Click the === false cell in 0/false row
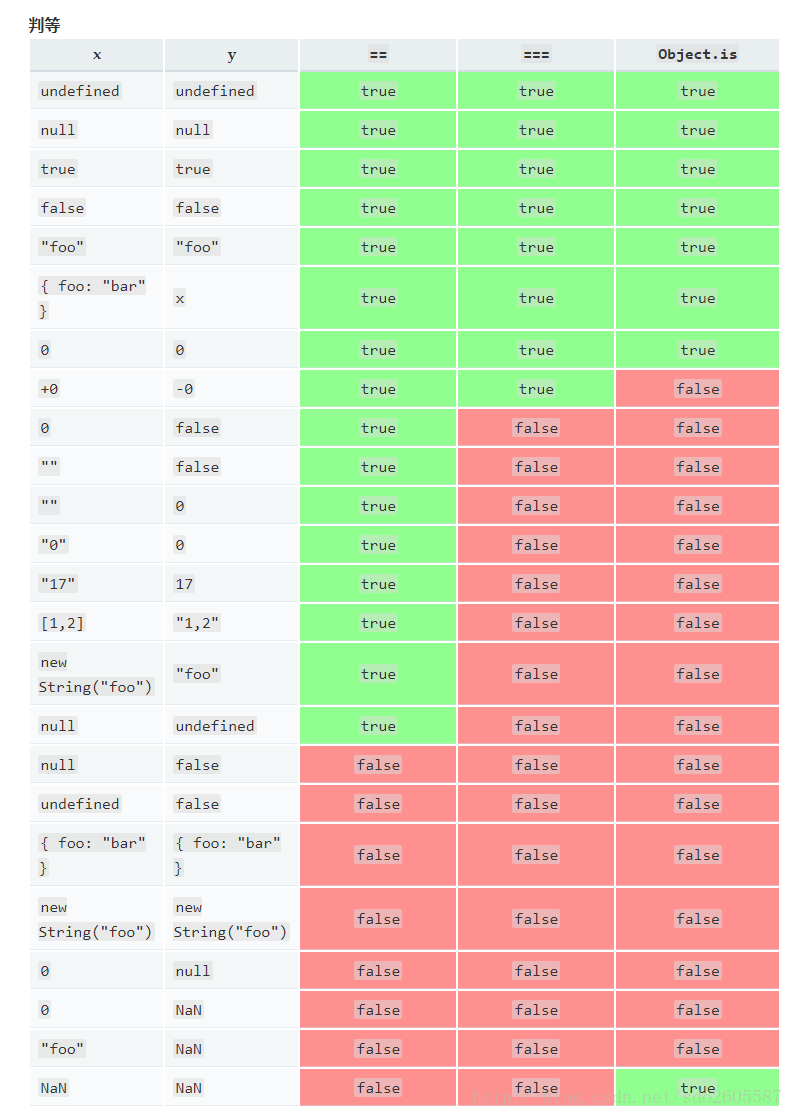The height and width of the screenshot is (1117, 793). tap(536, 428)
